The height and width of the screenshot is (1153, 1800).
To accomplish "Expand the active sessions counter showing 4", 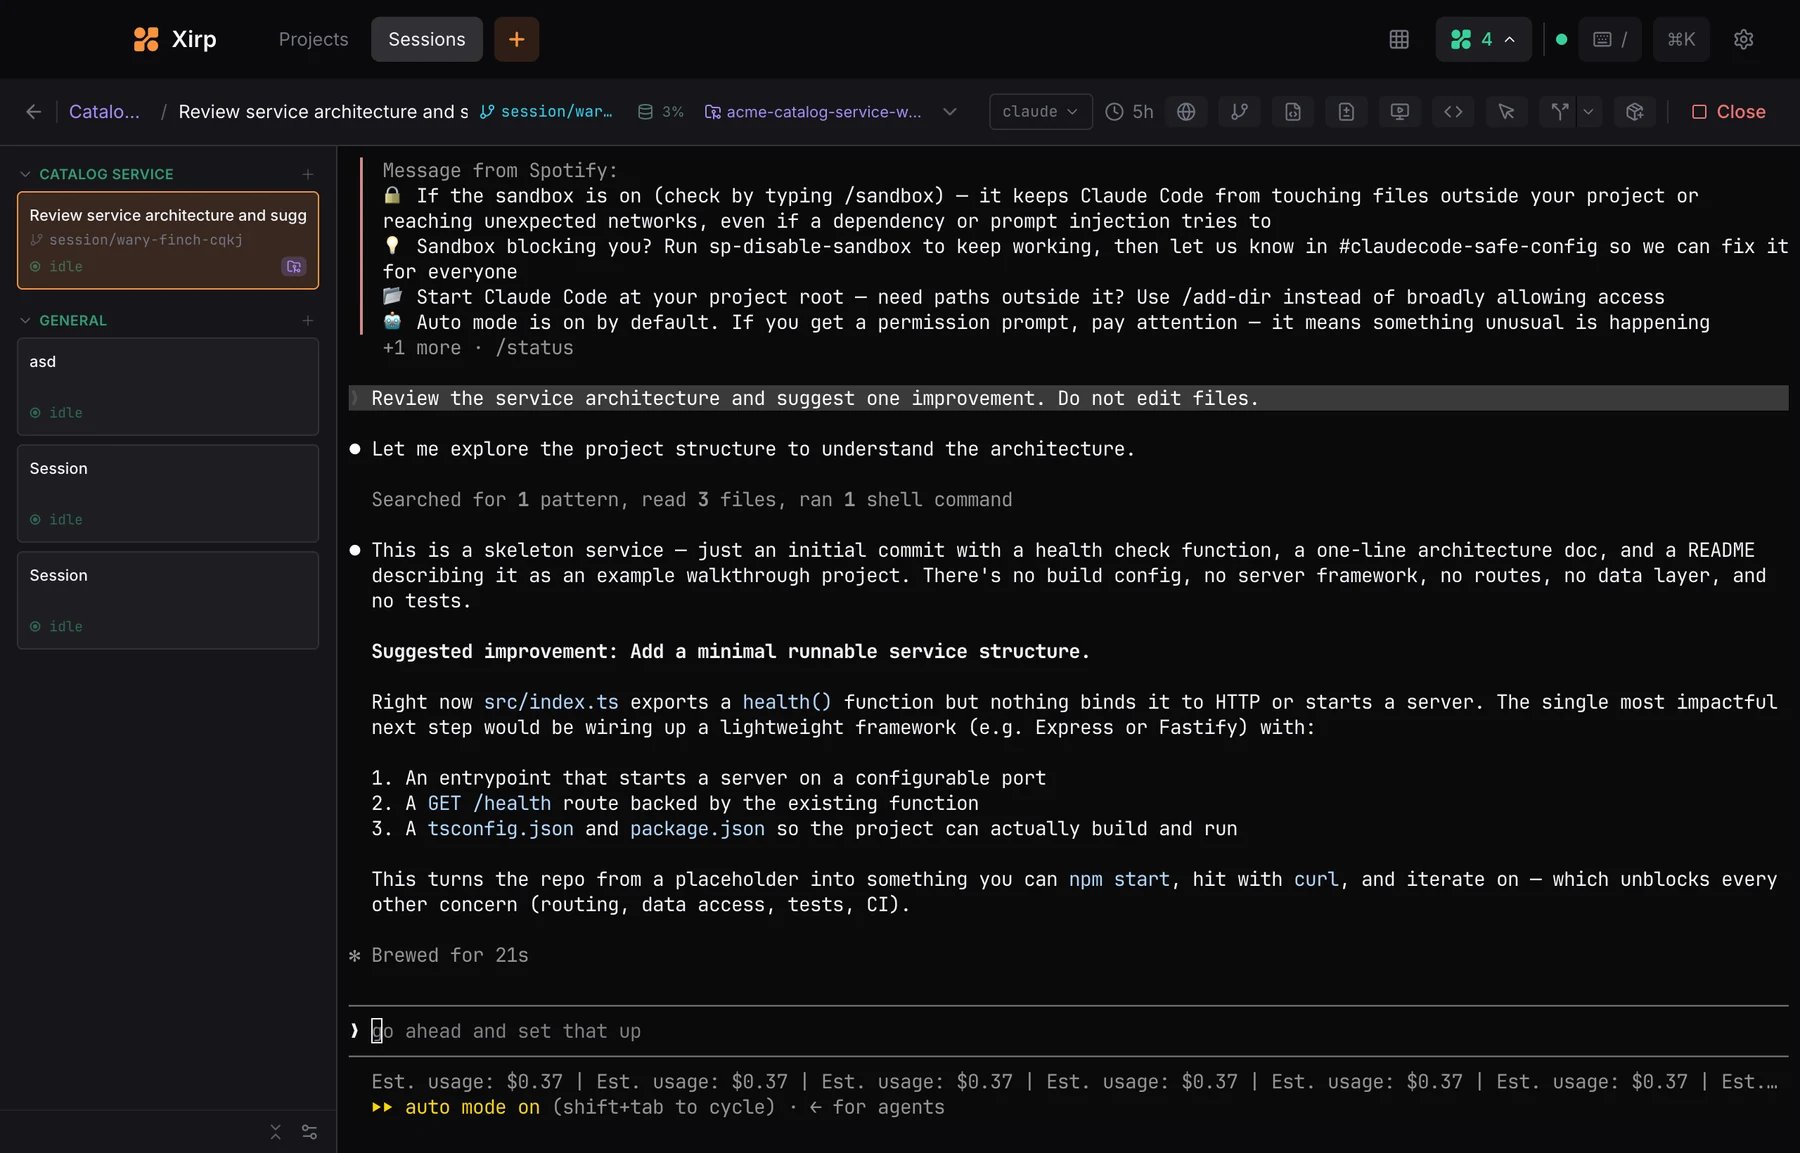I will pos(1483,39).
